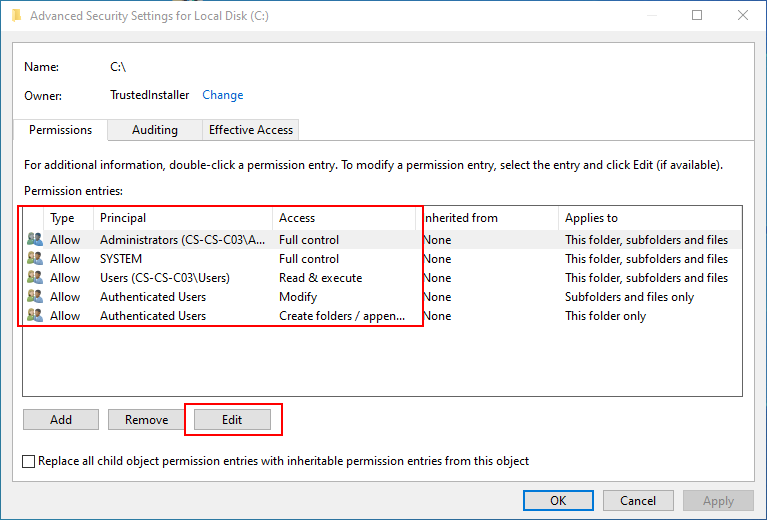Image resolution: width=767 pixels, height=520 pixels.
Task: Click the Add button
Action: click(x=61, y=420)
